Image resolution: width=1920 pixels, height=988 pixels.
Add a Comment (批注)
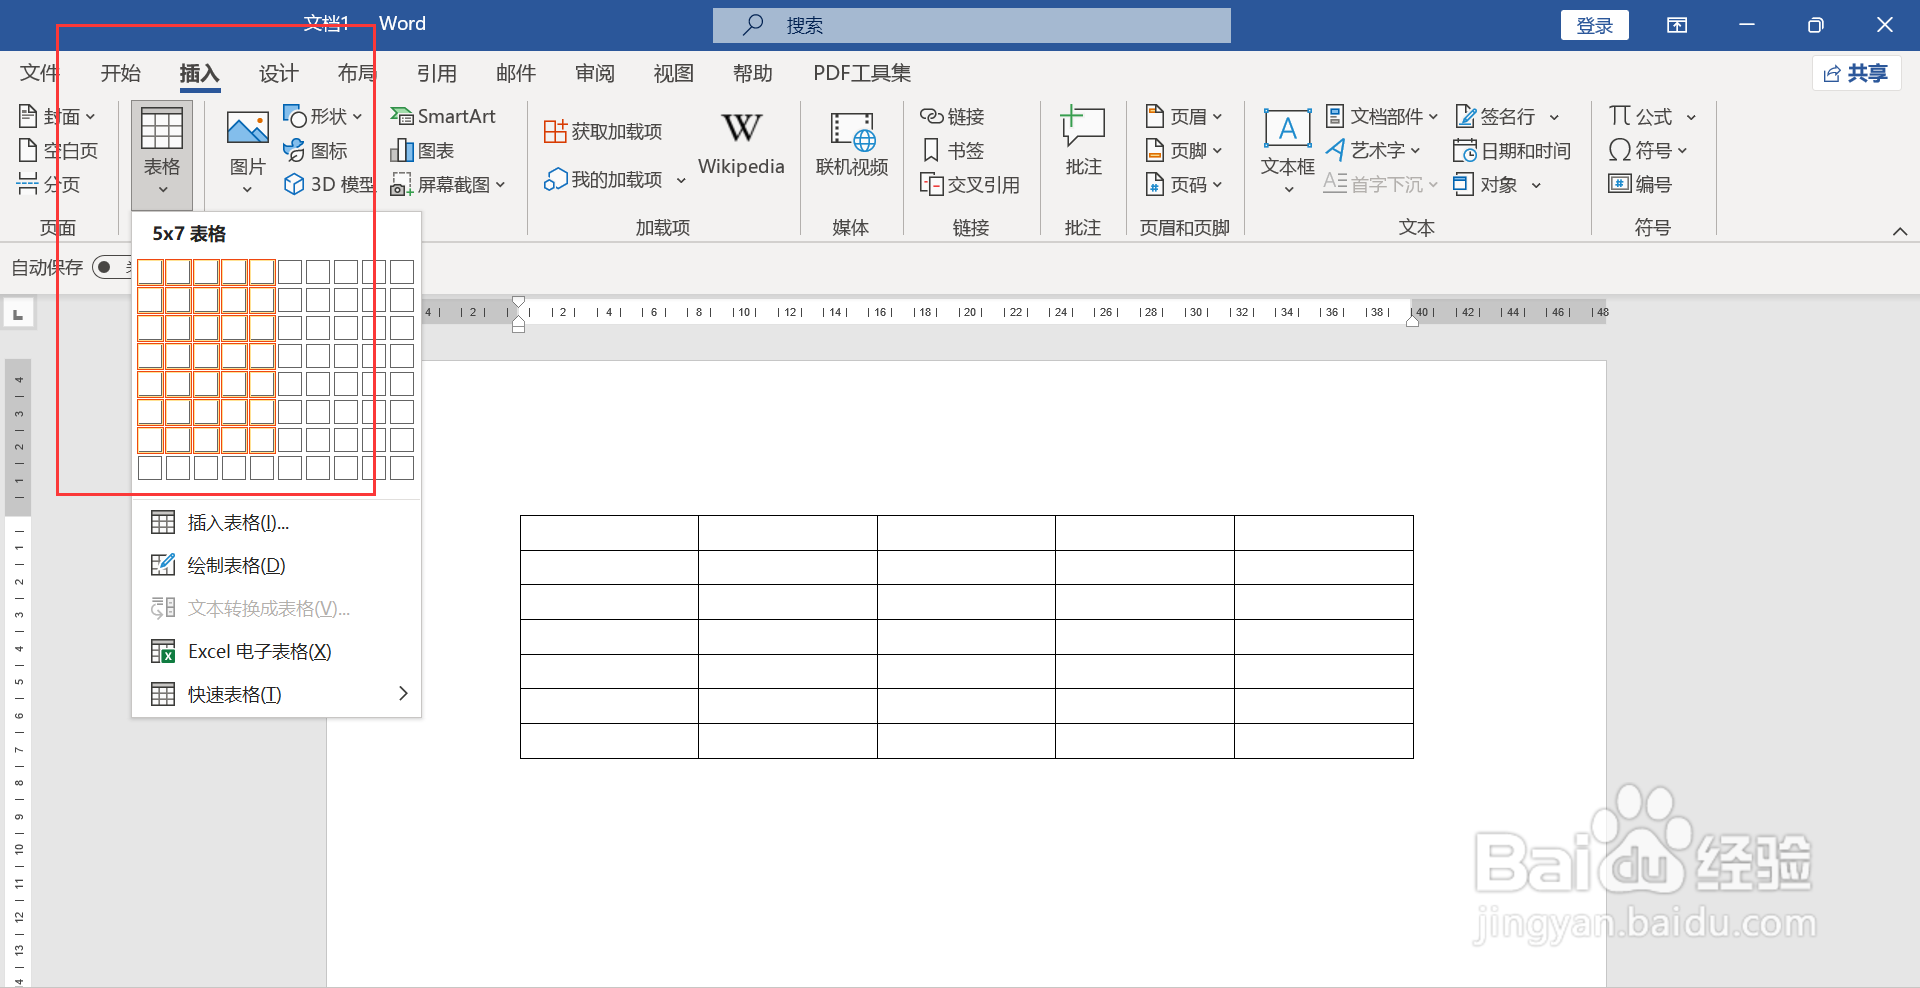coord(1083,142)
